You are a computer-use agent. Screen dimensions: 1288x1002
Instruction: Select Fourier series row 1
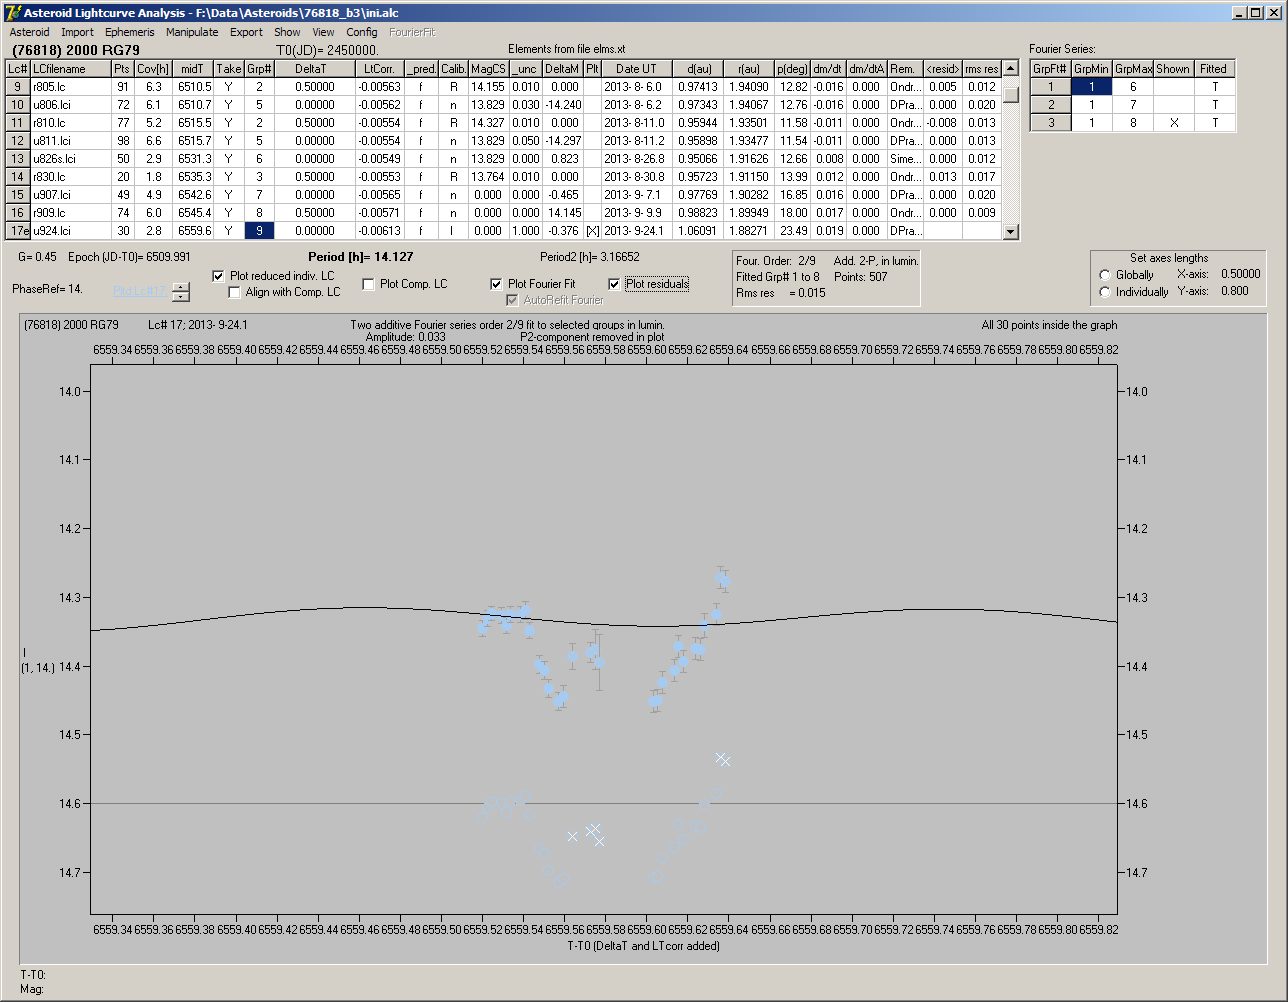[1051, 87]
